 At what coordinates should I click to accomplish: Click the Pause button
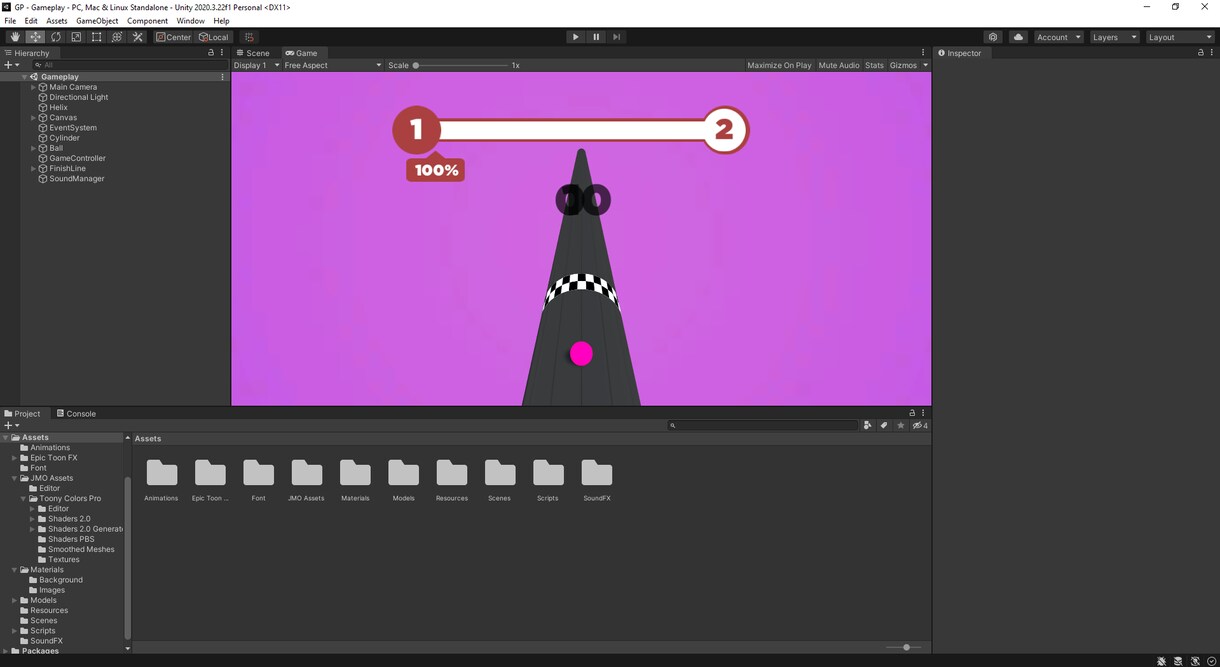(596, 37)
